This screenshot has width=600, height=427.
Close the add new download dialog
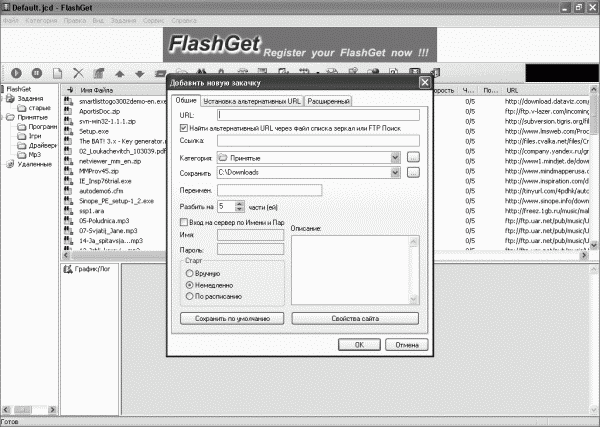(425, 83)
